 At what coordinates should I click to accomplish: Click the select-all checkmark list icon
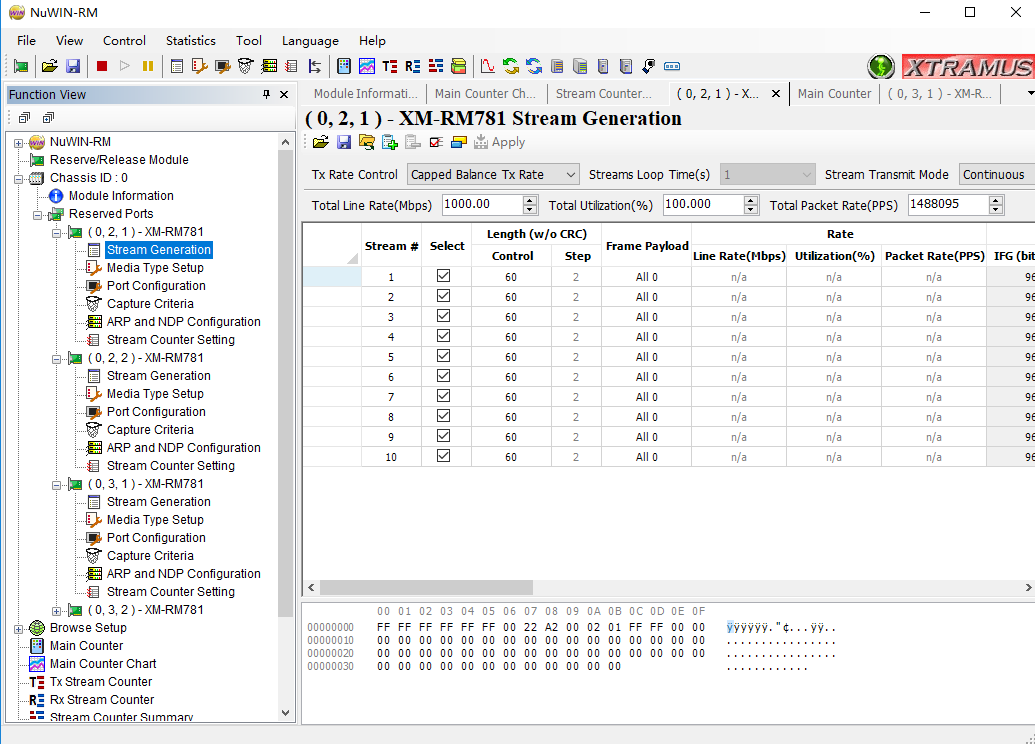coord(436,142)
